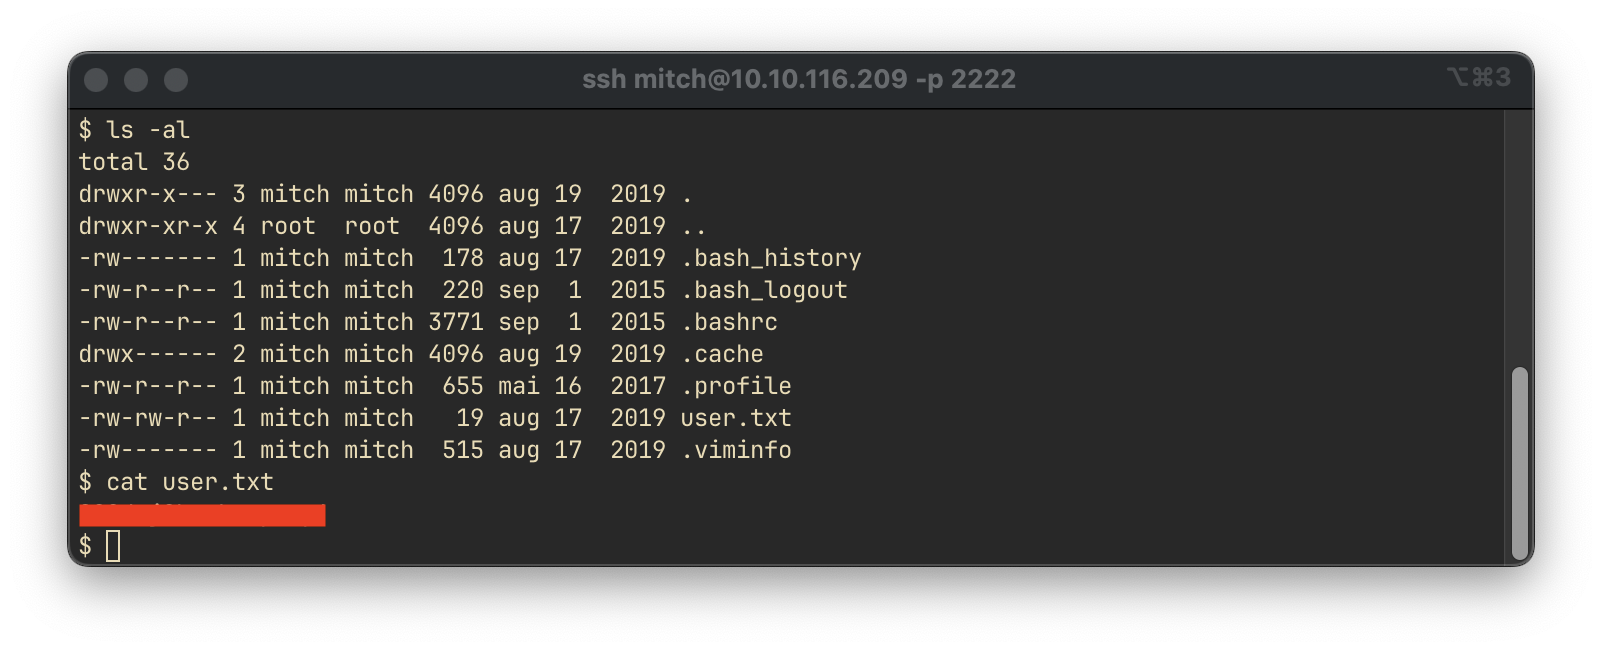
Task: Click the .bash_logout filename
Action: coord(764,290)
